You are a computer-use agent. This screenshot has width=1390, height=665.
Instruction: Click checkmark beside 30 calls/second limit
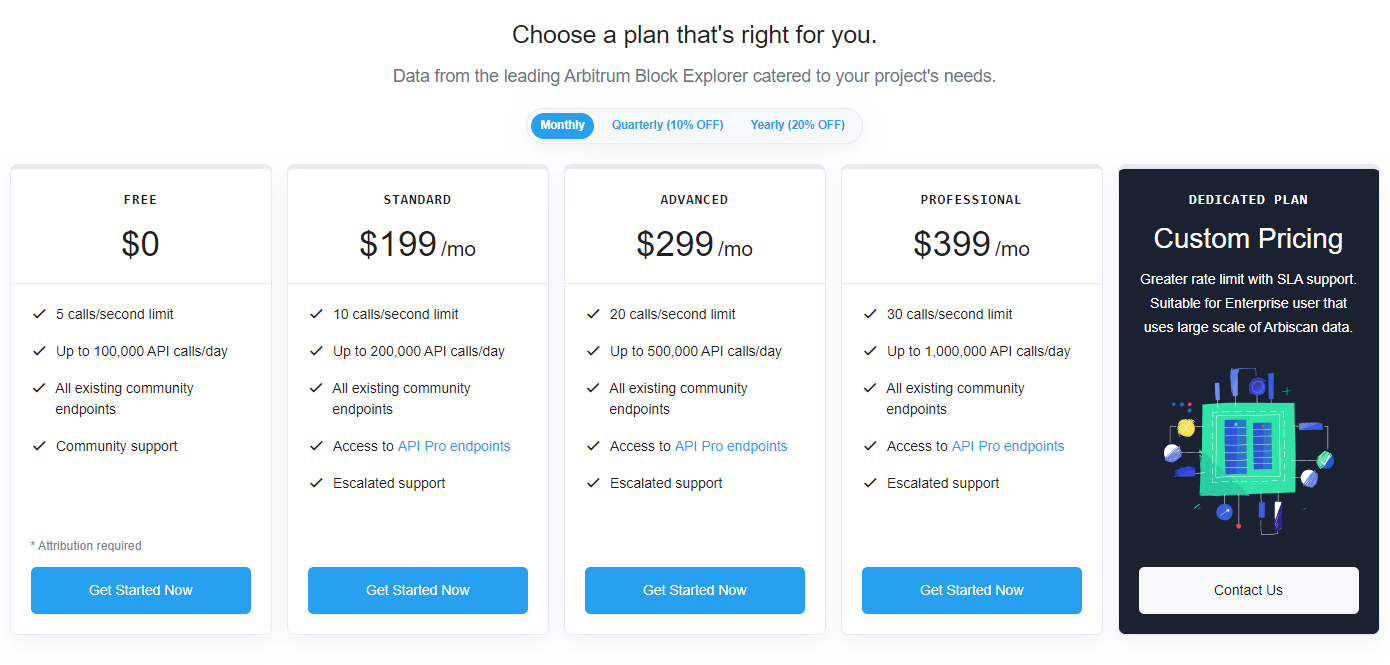pos(870,314)
